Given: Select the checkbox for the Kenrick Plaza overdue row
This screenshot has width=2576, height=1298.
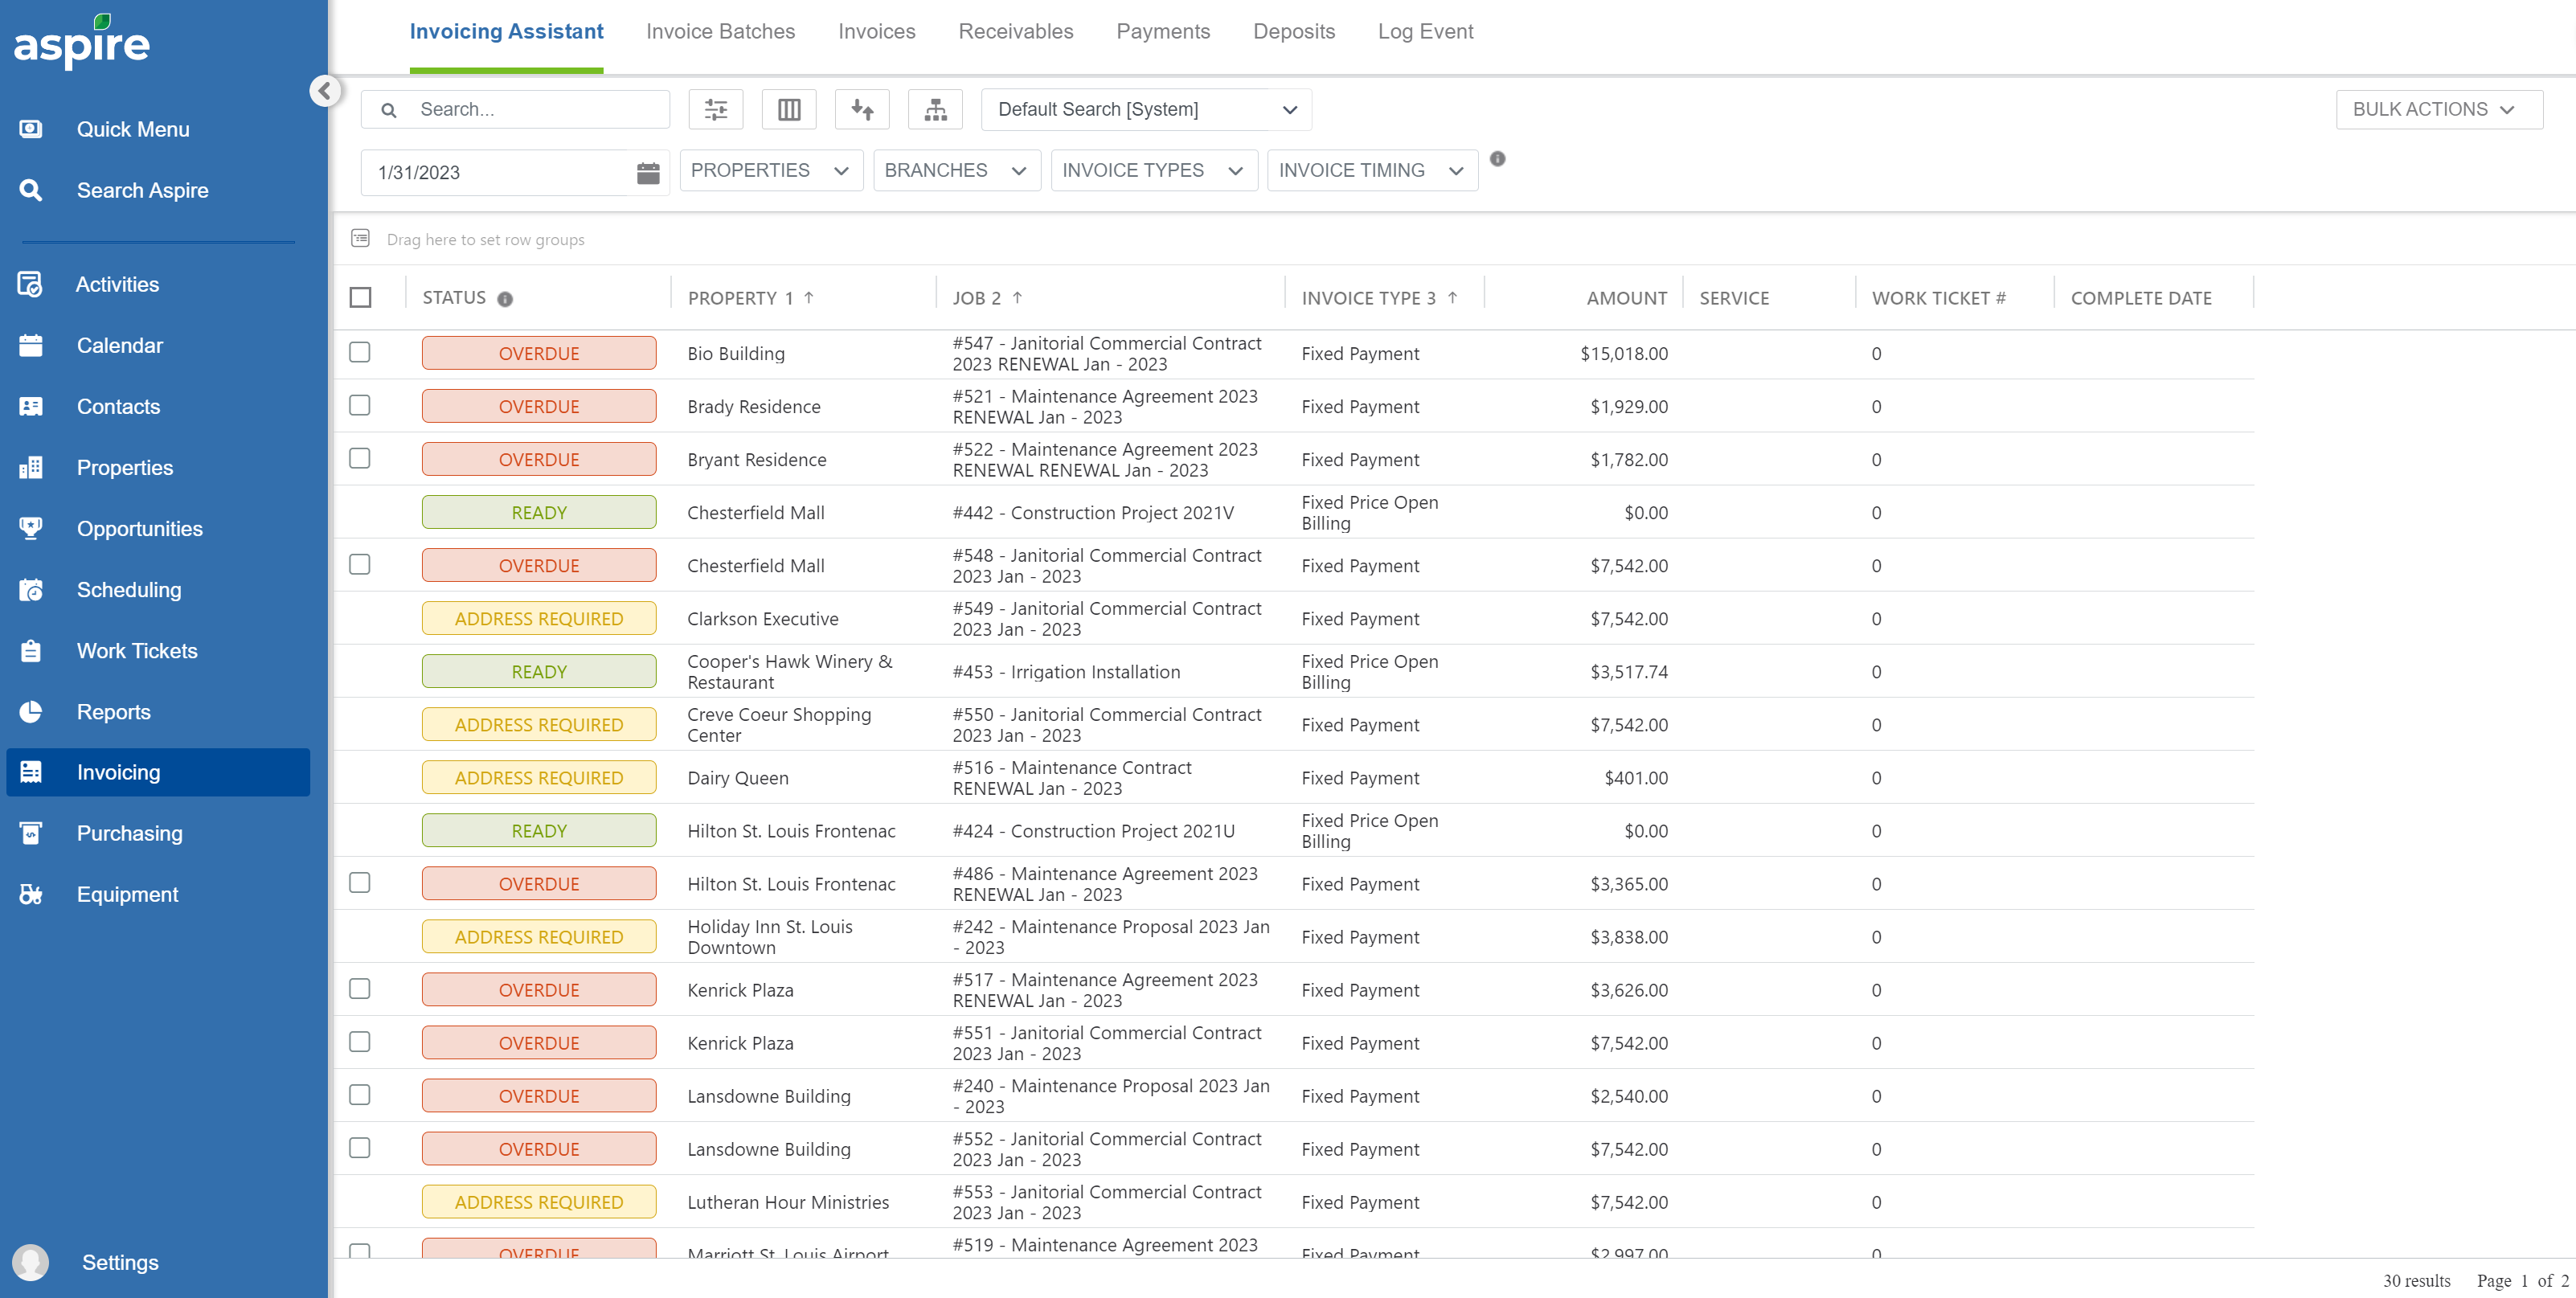Looking at the screenshot, I should [360, 989].
